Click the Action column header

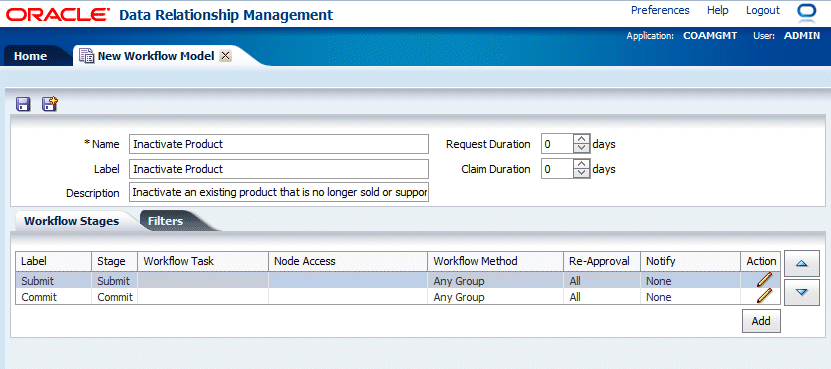761,261
